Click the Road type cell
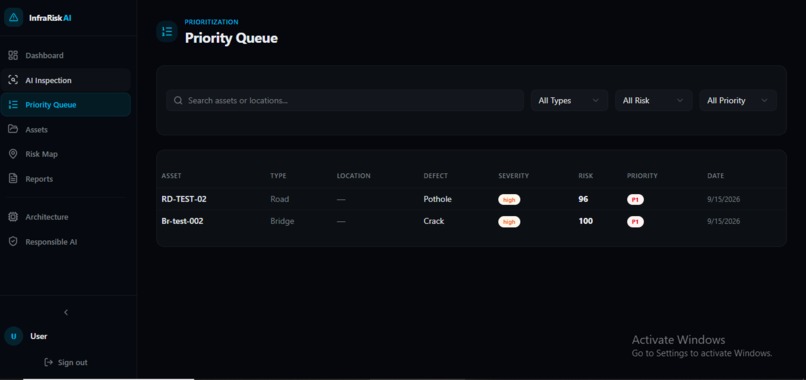Viewport: 806px width, 380px height. [280, 199]
